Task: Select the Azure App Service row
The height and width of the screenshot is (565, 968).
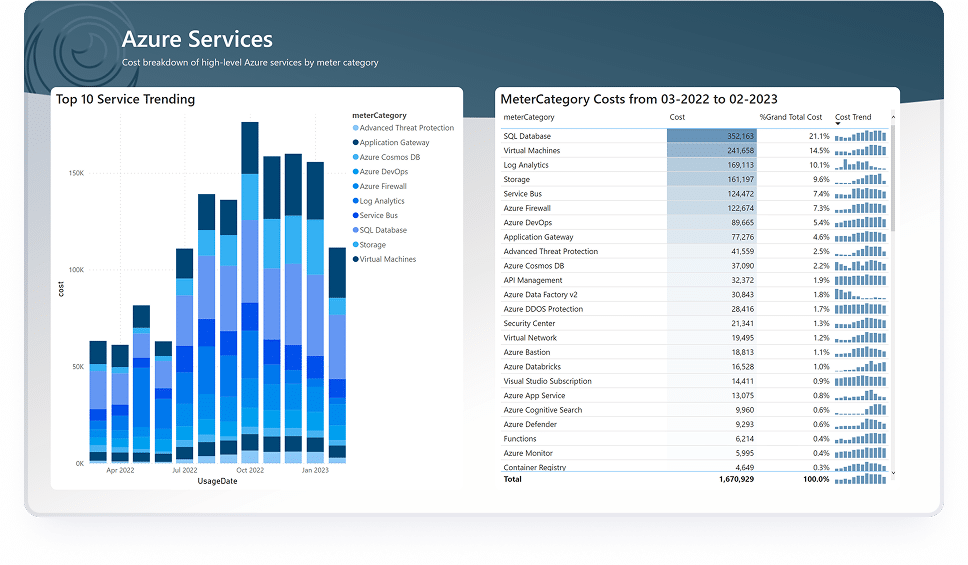Action: click(695, 395)
